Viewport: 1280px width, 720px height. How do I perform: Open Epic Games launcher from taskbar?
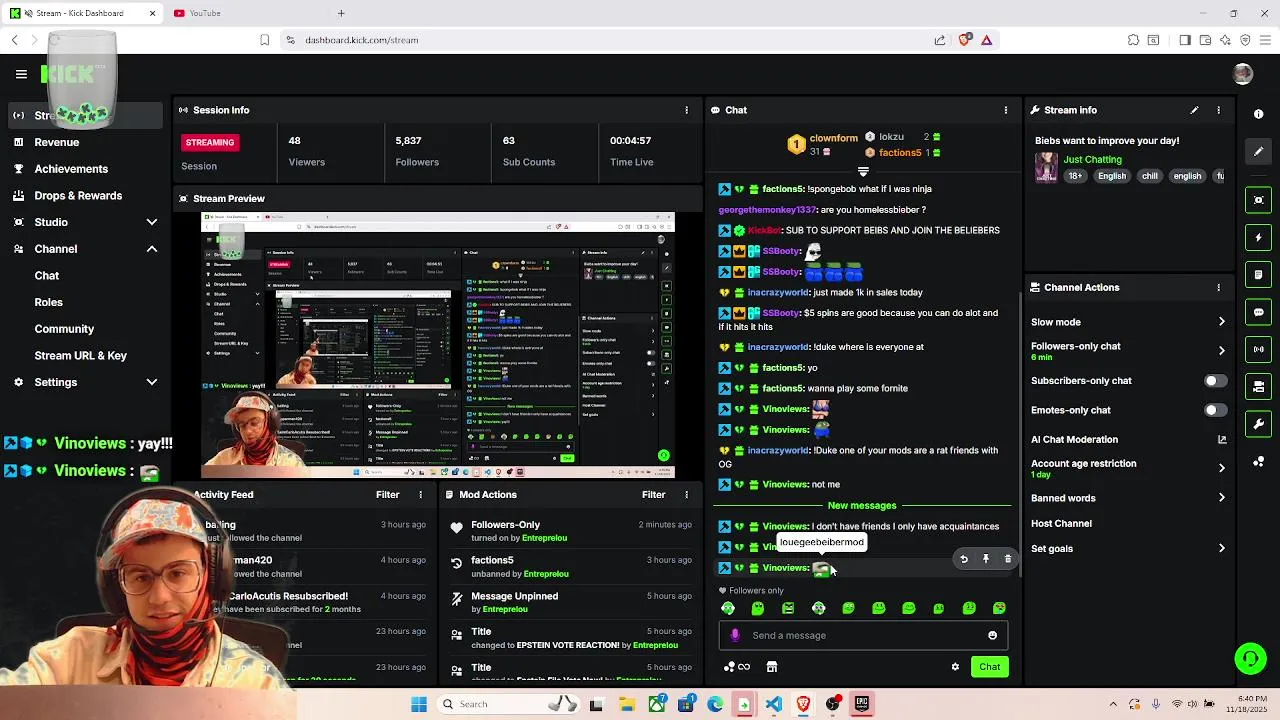click(862, 704)
